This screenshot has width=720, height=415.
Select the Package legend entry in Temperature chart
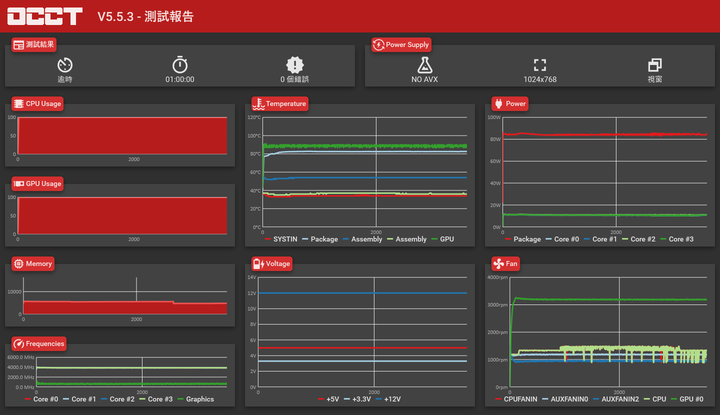(320, 239)
